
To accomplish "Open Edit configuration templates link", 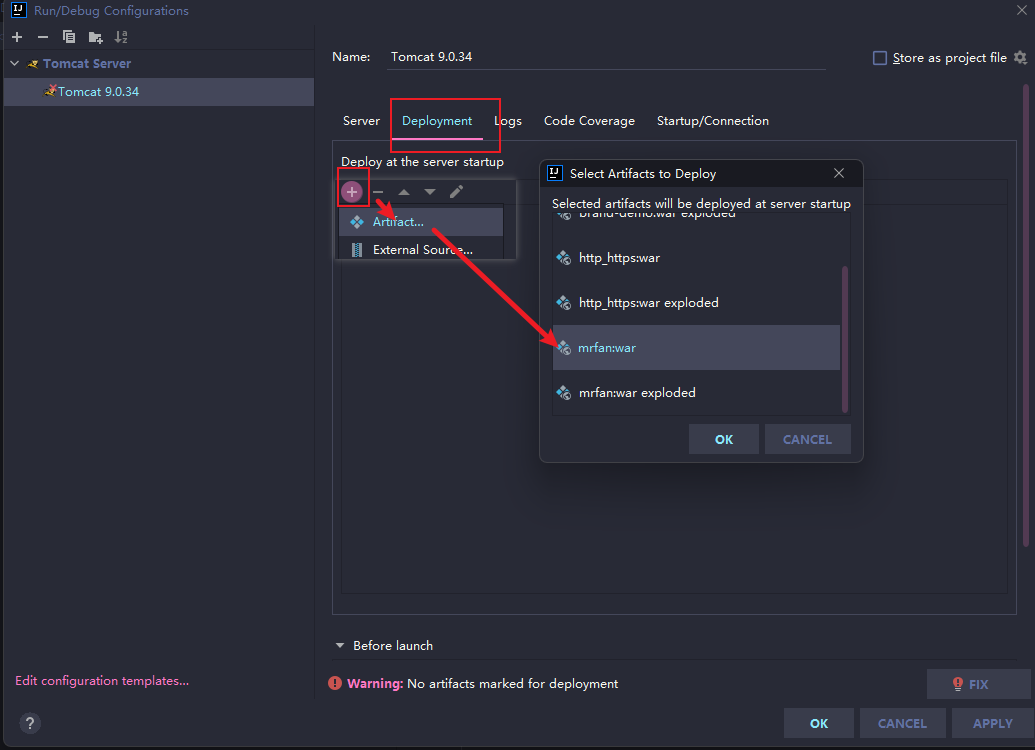I will click(x=102, y=681).
